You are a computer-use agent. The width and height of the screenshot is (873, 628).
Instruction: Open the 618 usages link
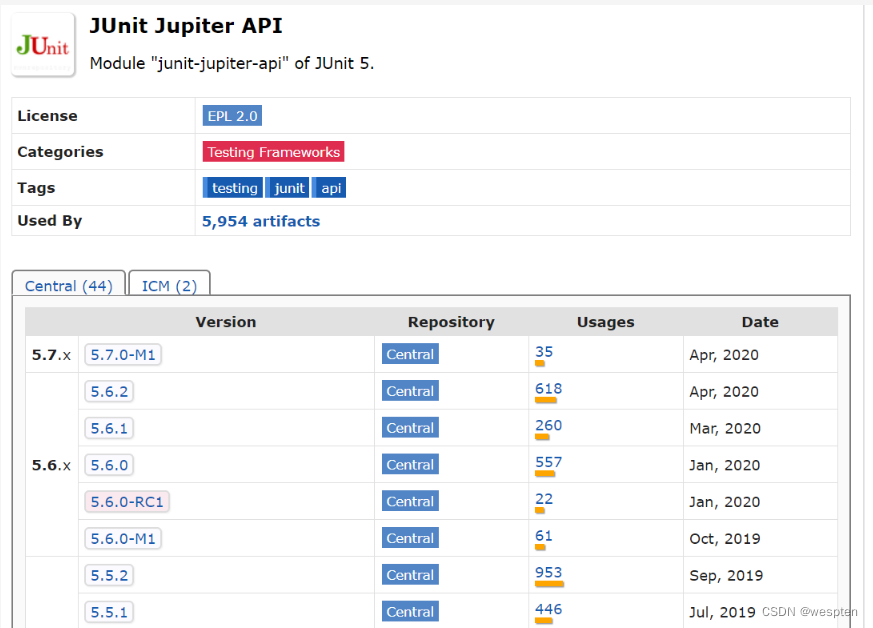tap(548, 389)
